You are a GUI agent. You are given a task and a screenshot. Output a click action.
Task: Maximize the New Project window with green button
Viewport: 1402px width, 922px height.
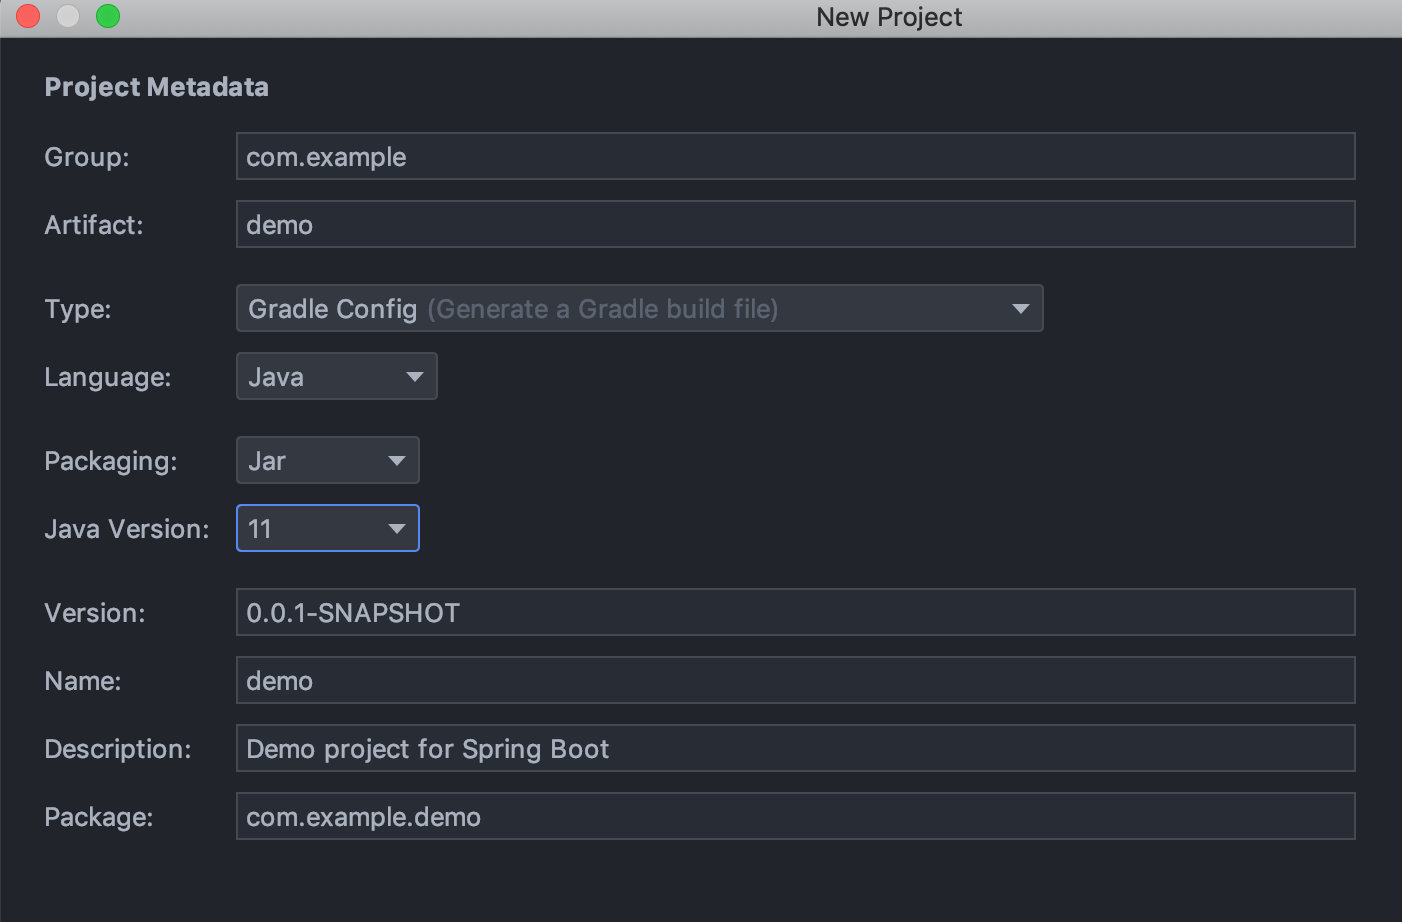coord(108,16)
